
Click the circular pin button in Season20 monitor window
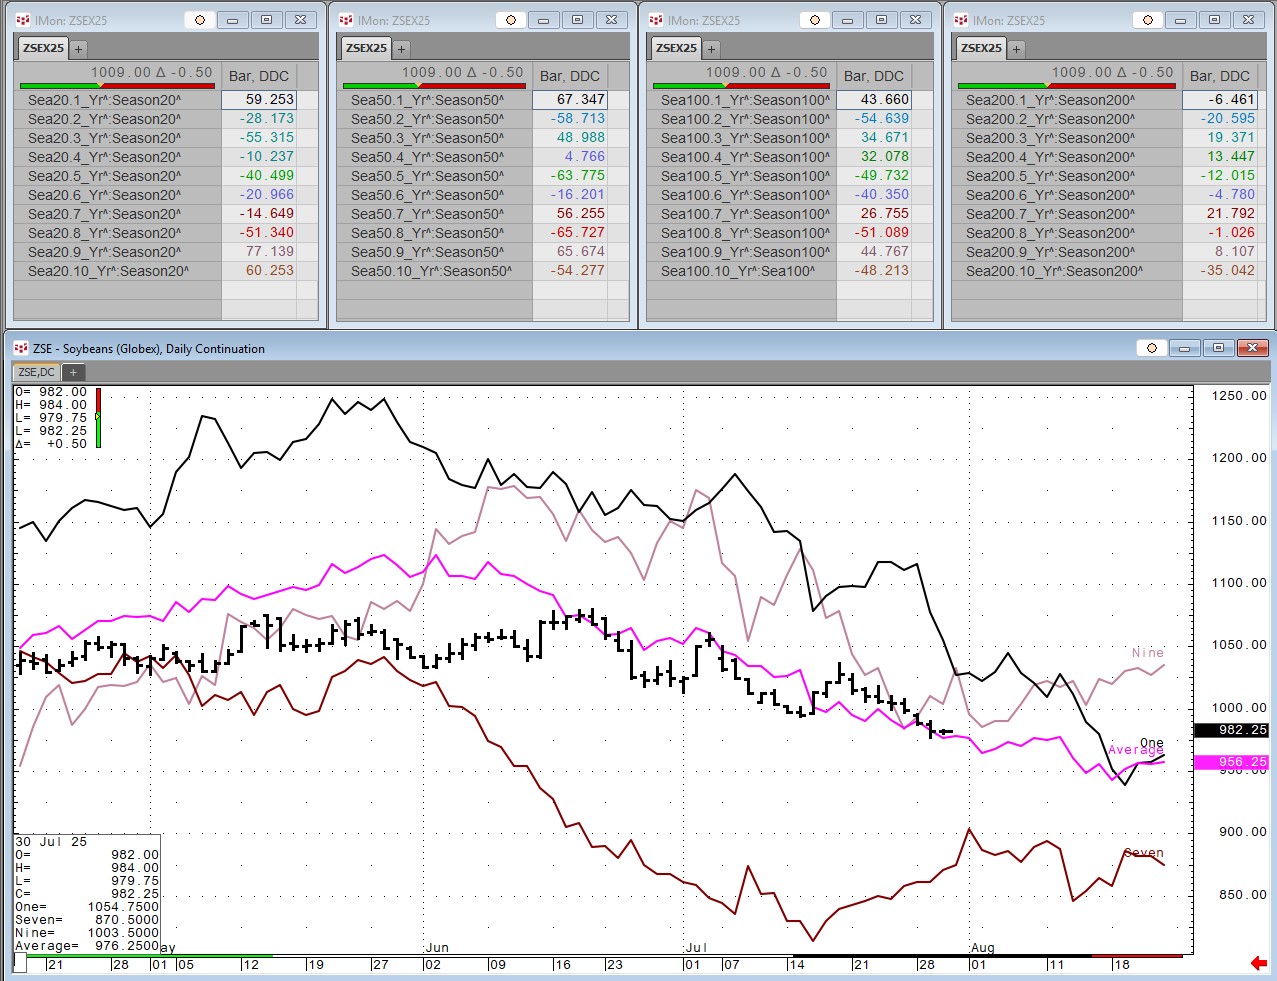click(200, 20)
